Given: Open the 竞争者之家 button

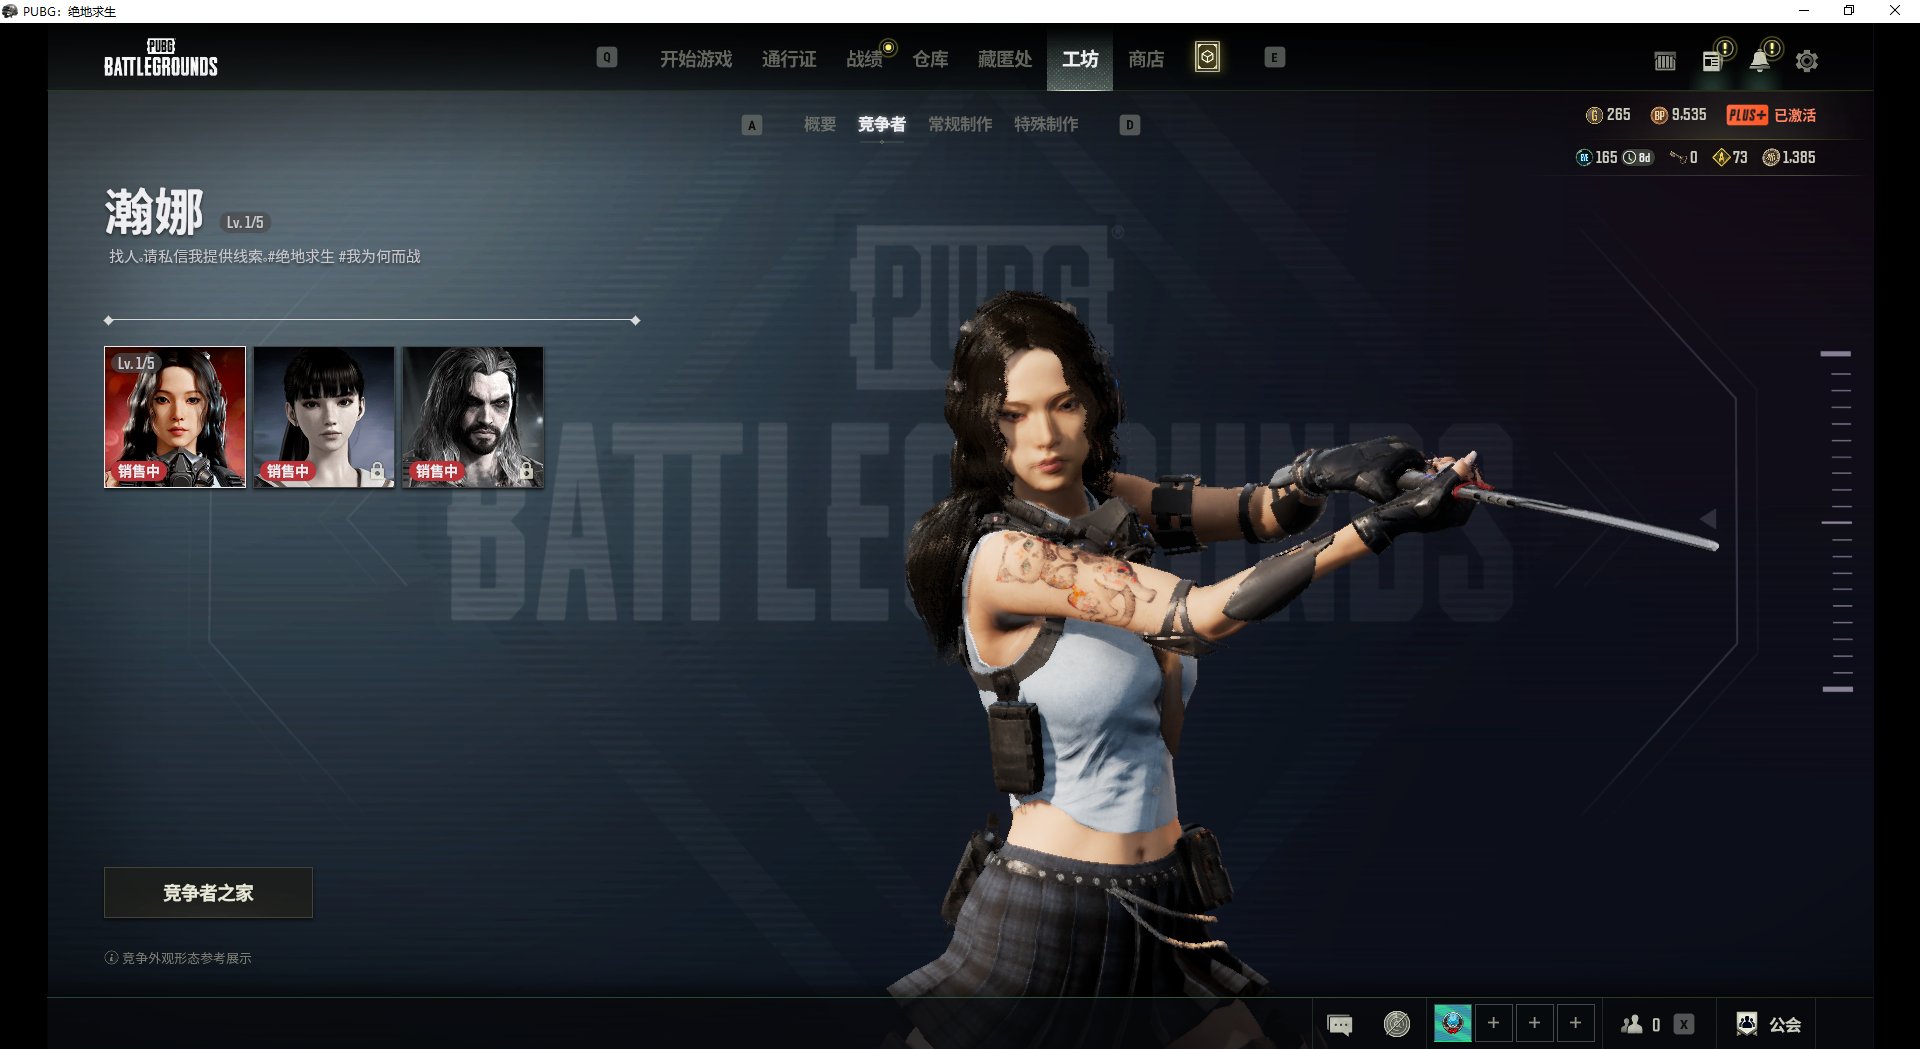Looking at the screenshot, I should tap(208, 892).
